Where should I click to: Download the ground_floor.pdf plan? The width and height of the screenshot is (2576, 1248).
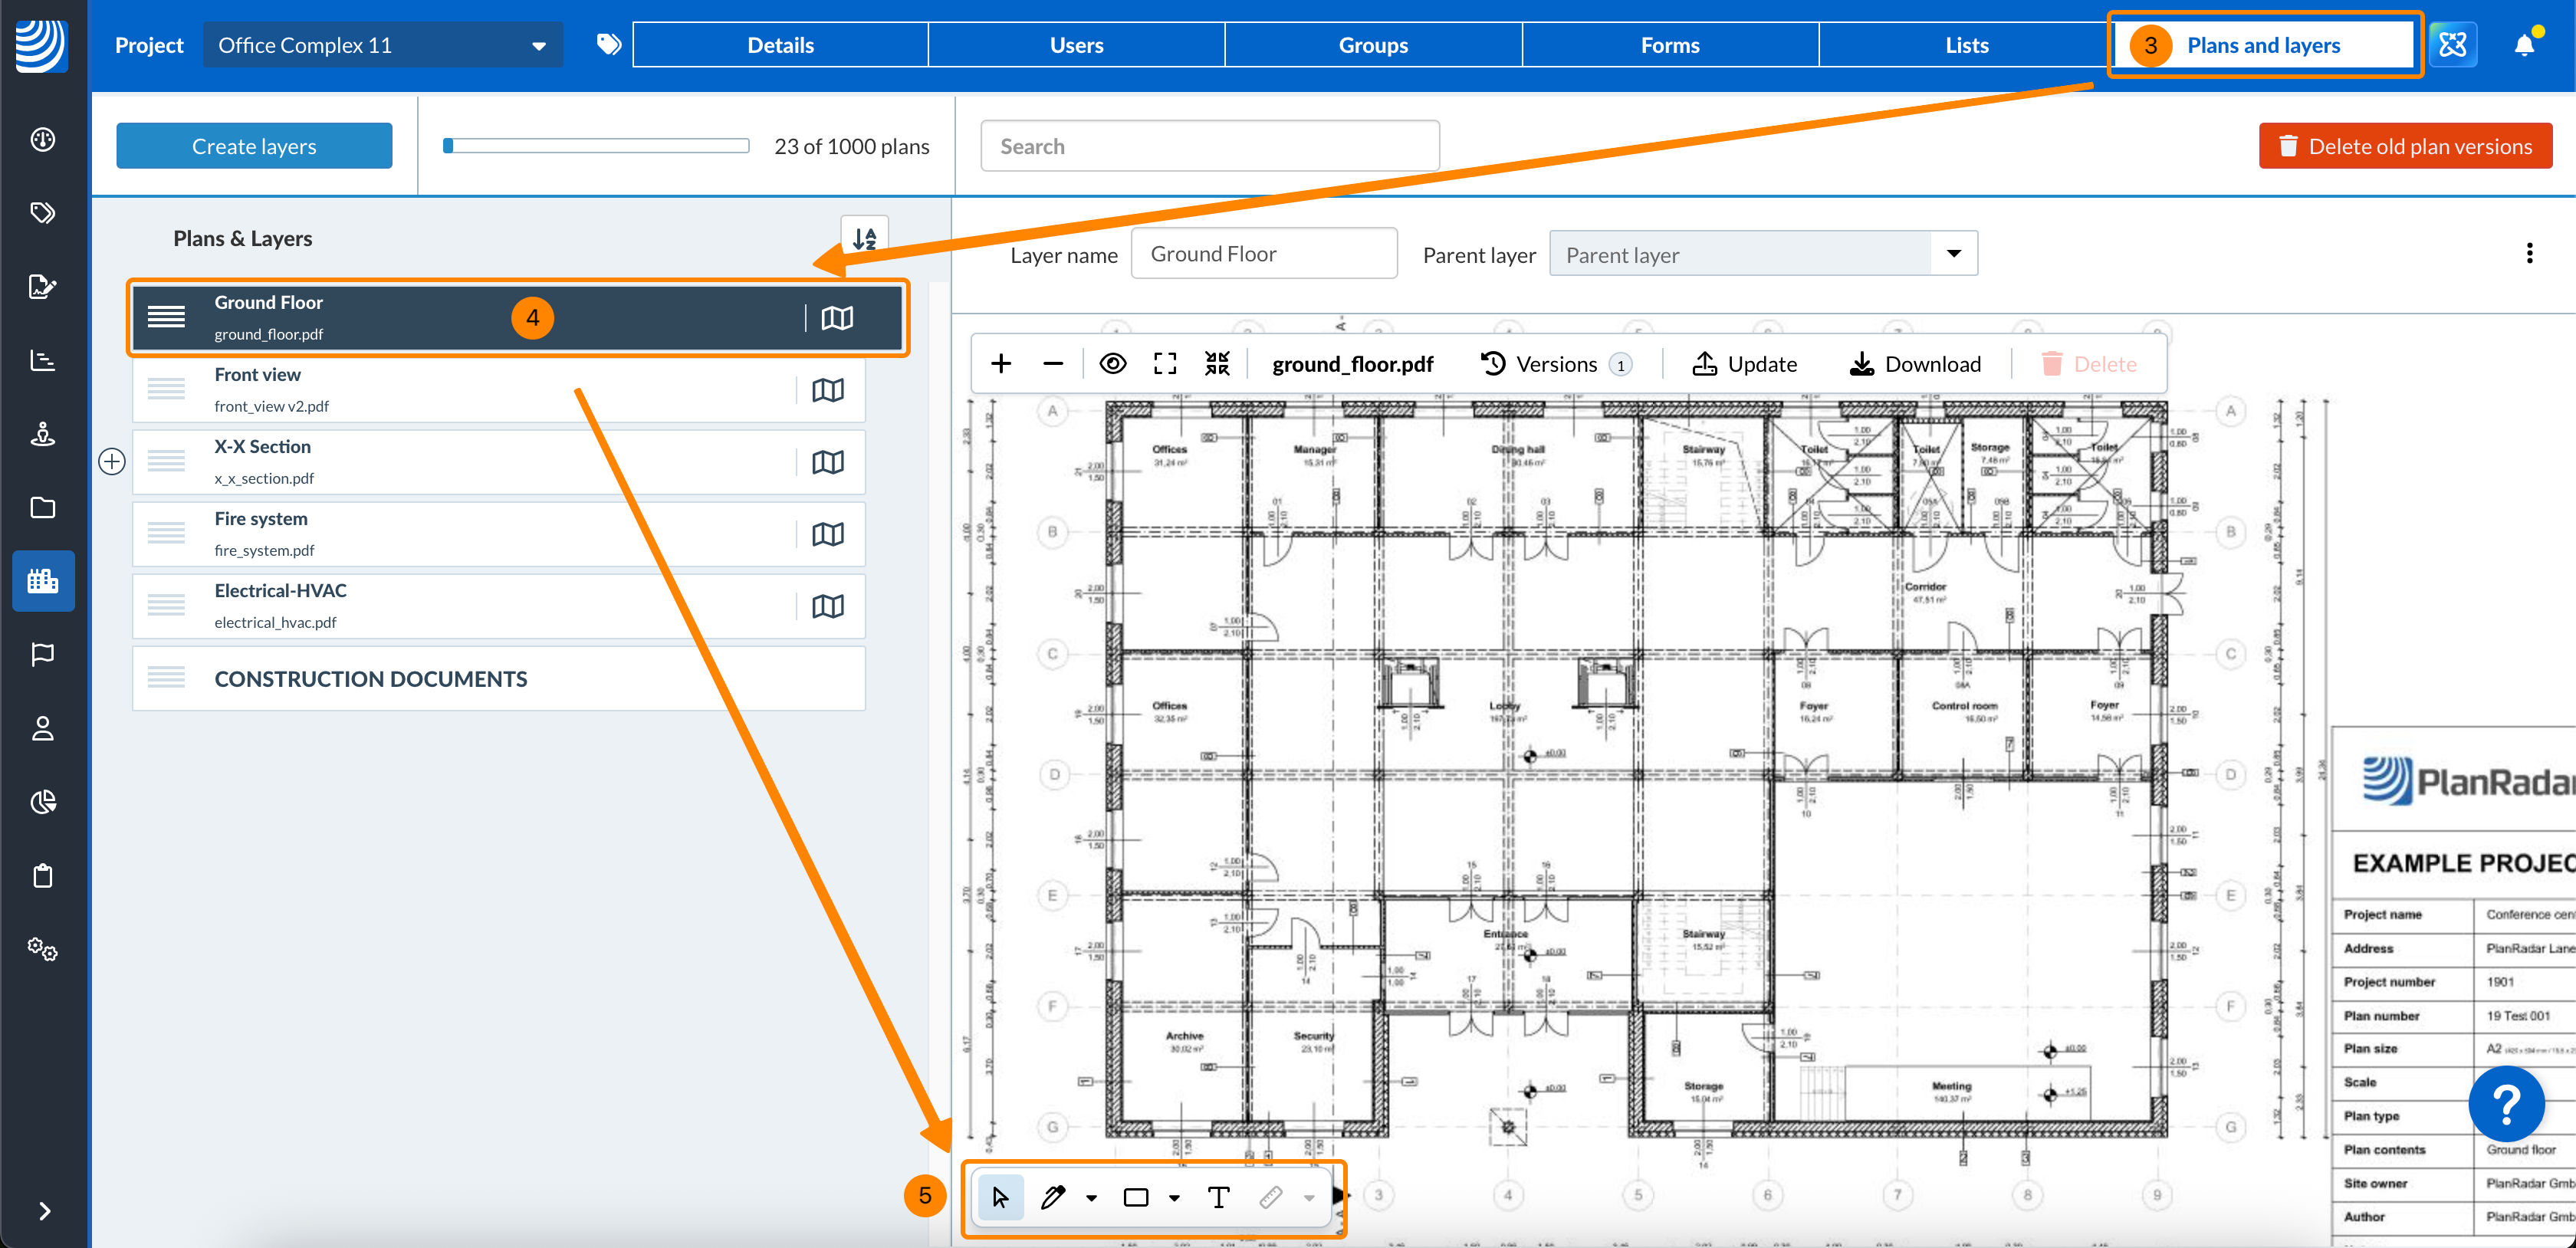1915,364
